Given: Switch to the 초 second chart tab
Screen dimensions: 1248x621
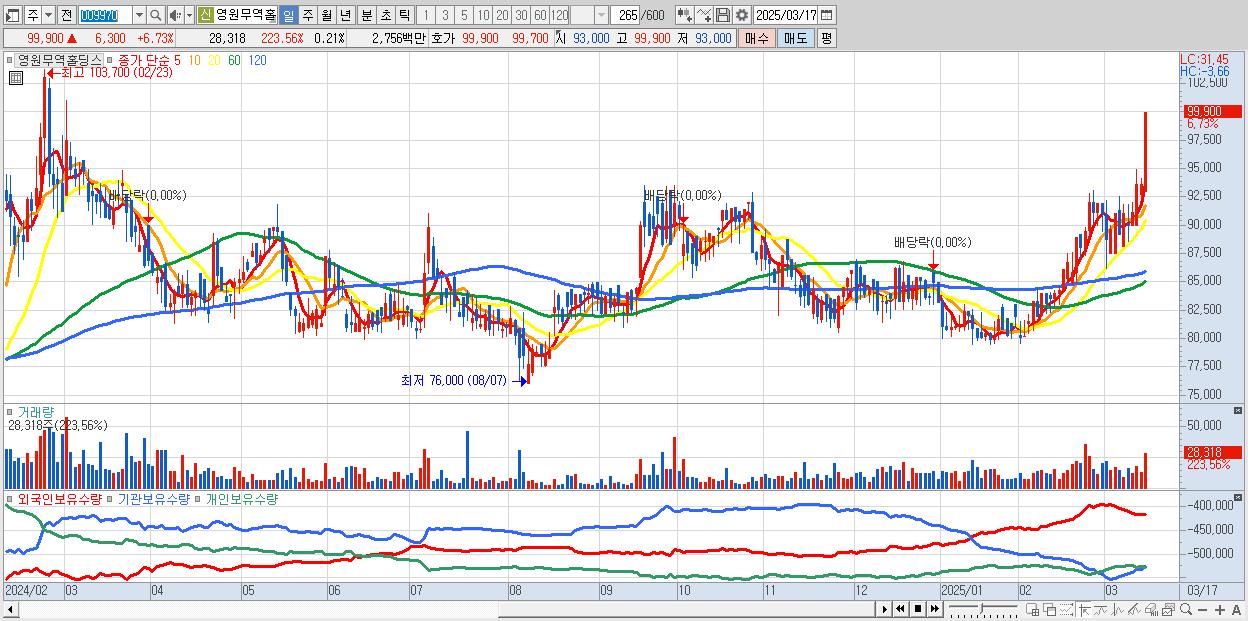Looking at the screenshot, I should pyautogui.click(x=385, y=15).
